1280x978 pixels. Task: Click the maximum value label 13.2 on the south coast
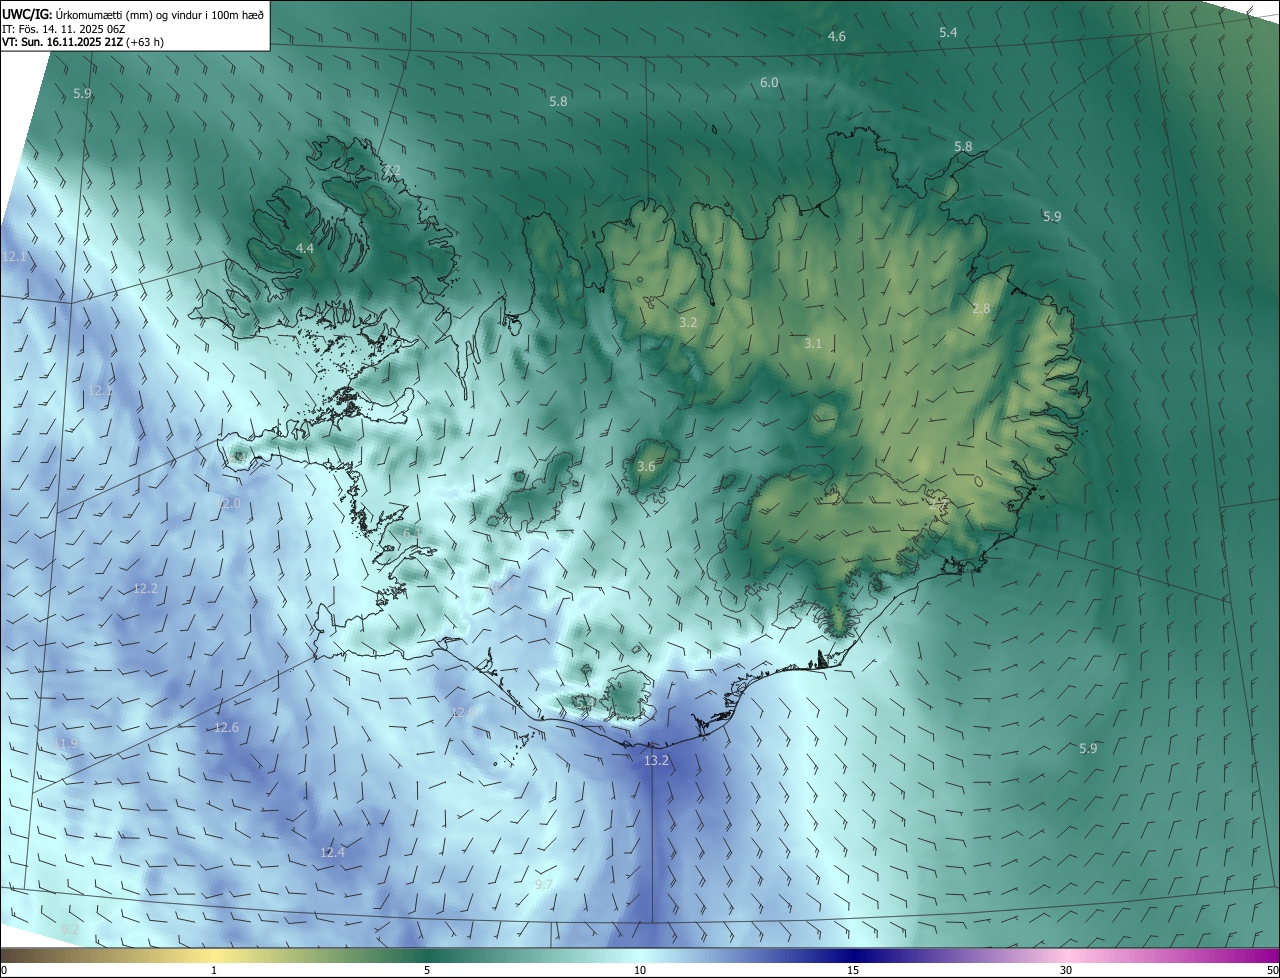656,761
